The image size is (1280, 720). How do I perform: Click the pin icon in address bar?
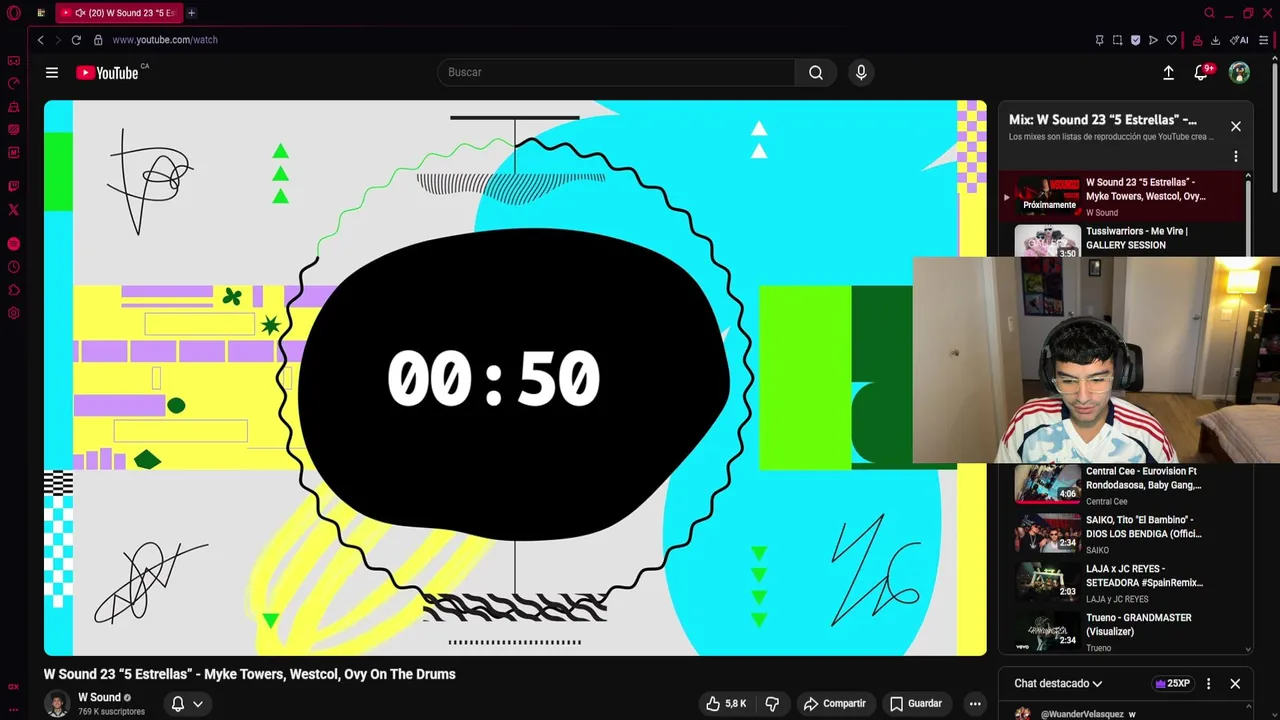(x=1099, y=40)
